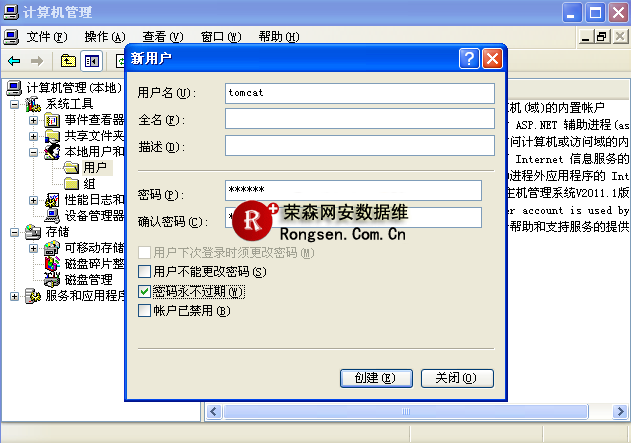Viewport: 631px width, 443px height.
Task: Click the 用户名 field containing tomcat
Action: [x=360, y=93]
